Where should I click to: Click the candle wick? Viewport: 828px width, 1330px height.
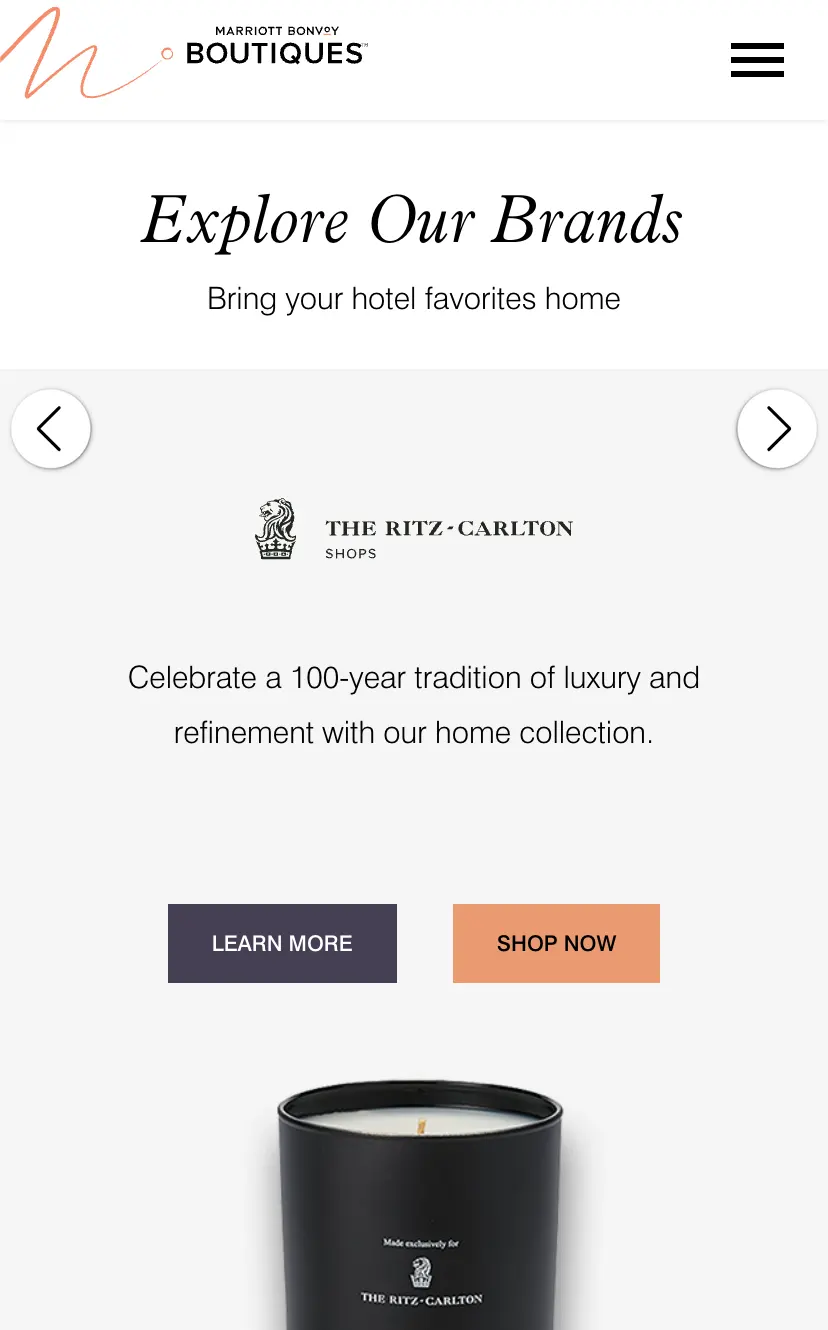tap(422, 1123)
